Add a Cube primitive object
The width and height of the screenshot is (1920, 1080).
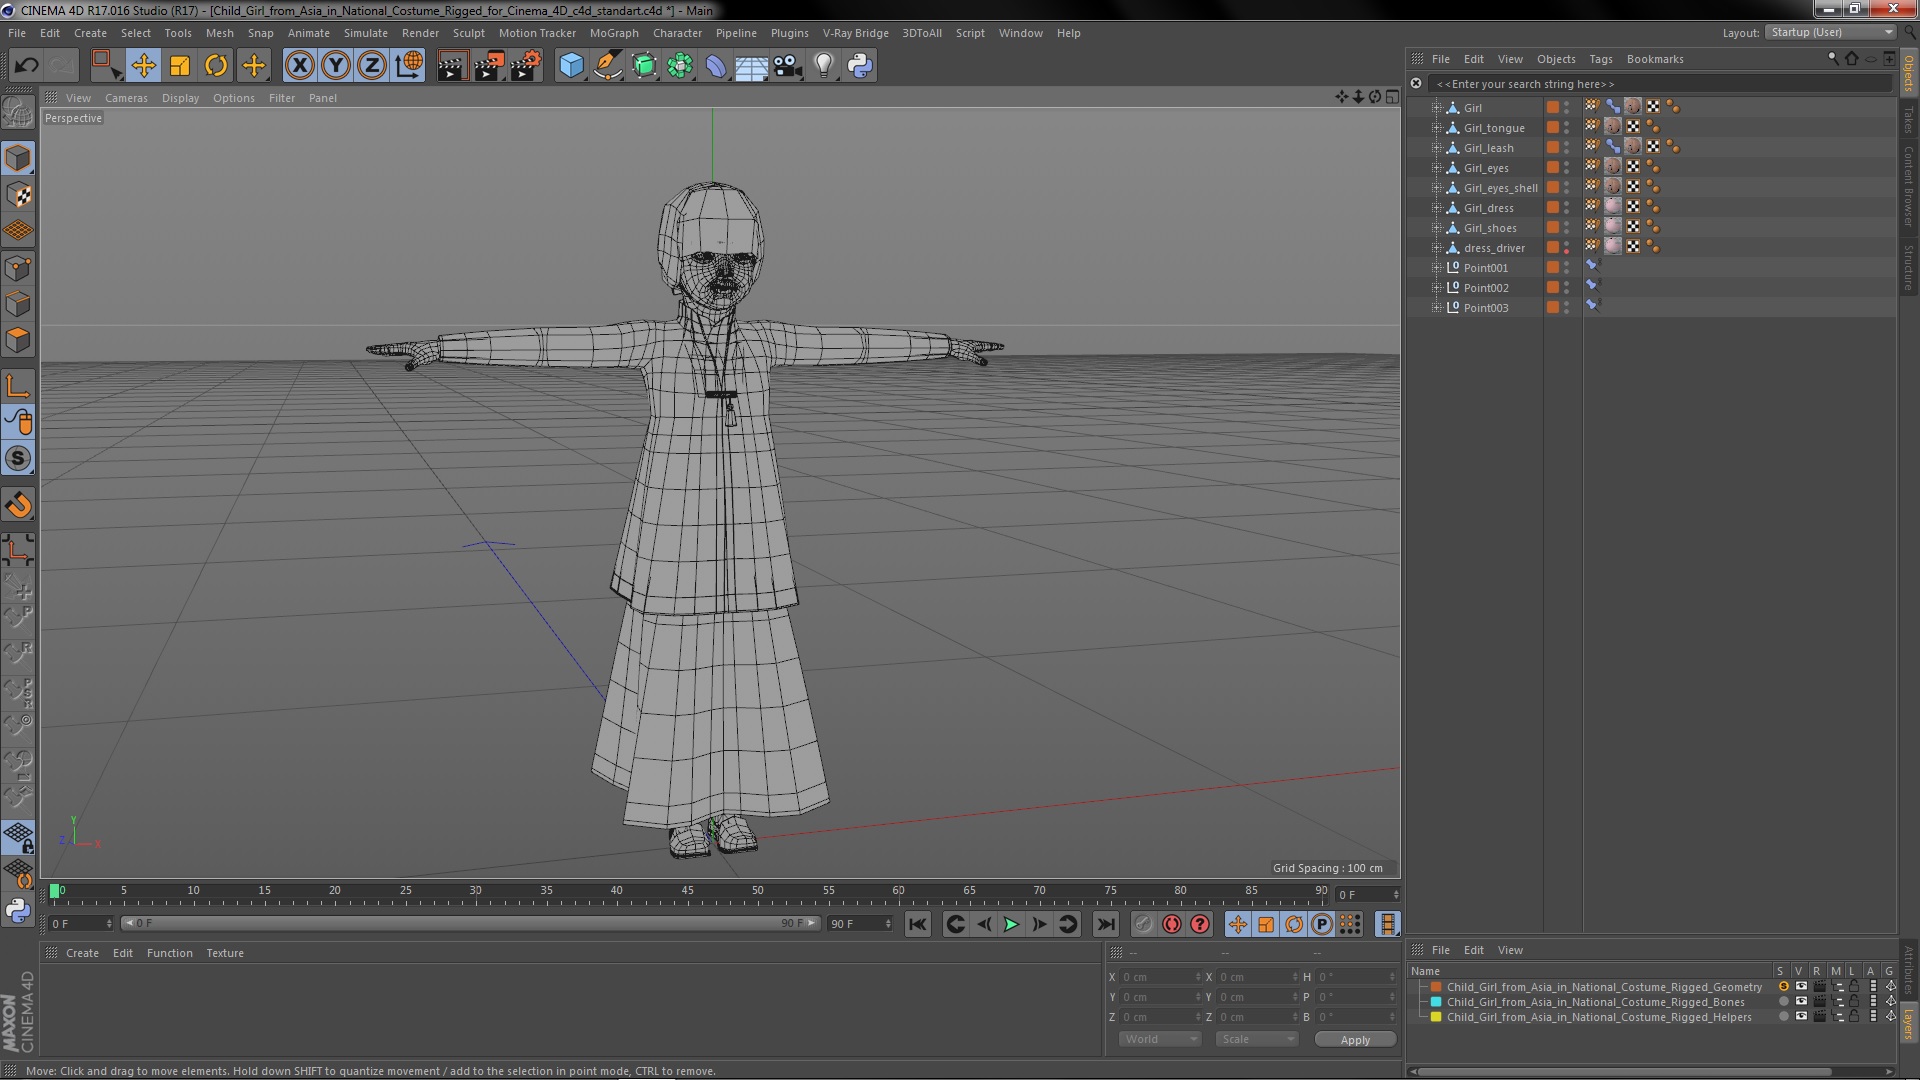coord(571,66)
